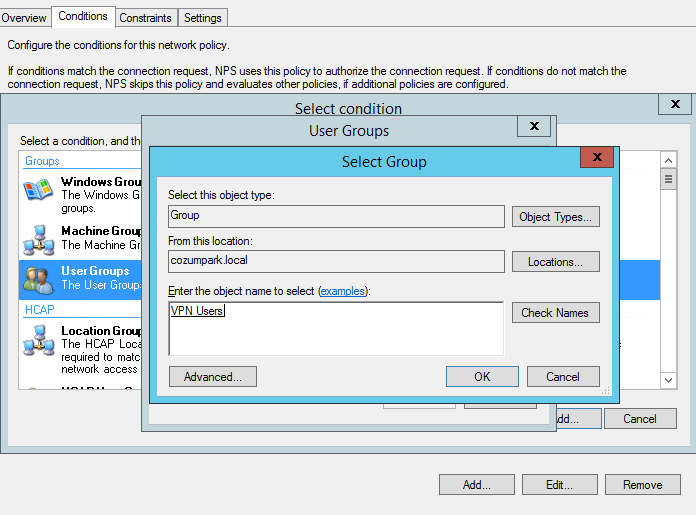Viewport: 696px width, 515px height.
Task: Click the Windows Groups condition icon
Action: pyautogui.click(x=38, y=190)
